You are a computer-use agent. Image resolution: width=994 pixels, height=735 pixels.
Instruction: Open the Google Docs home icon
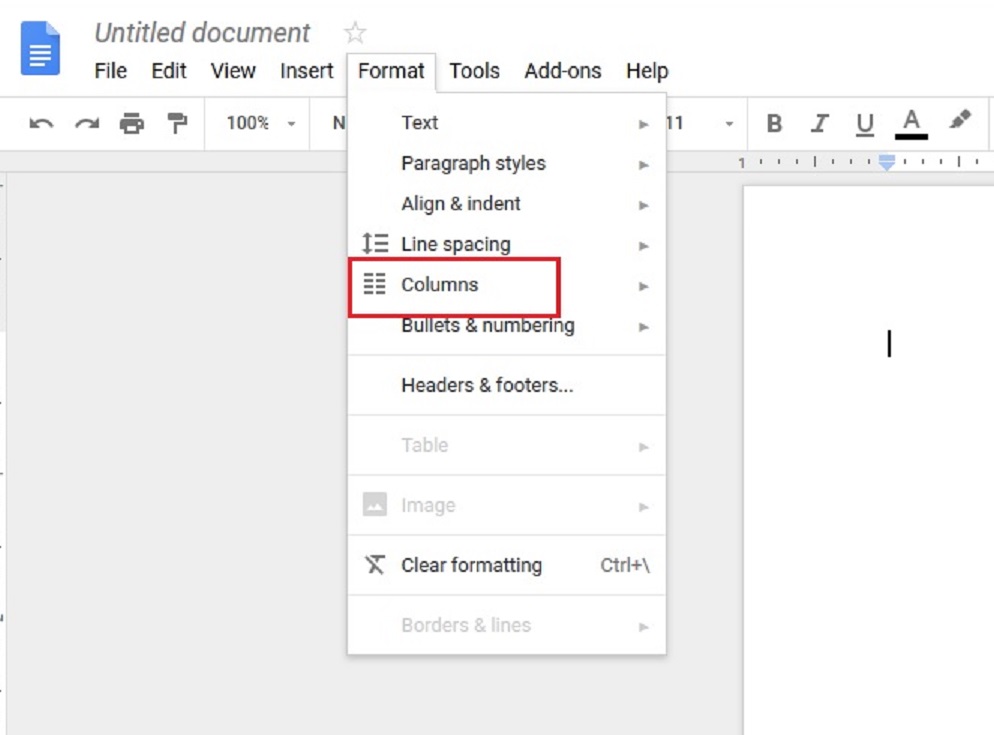(x=41, y=48)
